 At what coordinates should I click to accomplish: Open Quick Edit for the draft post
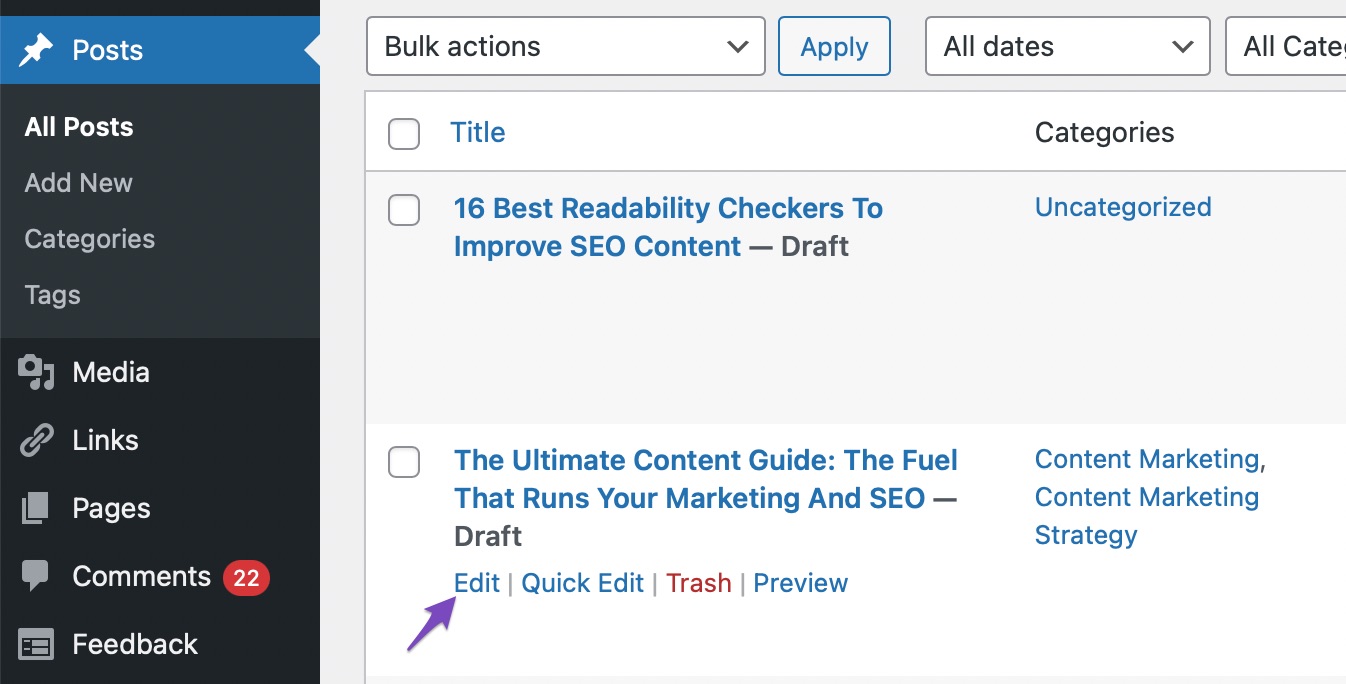coord(582,583)
